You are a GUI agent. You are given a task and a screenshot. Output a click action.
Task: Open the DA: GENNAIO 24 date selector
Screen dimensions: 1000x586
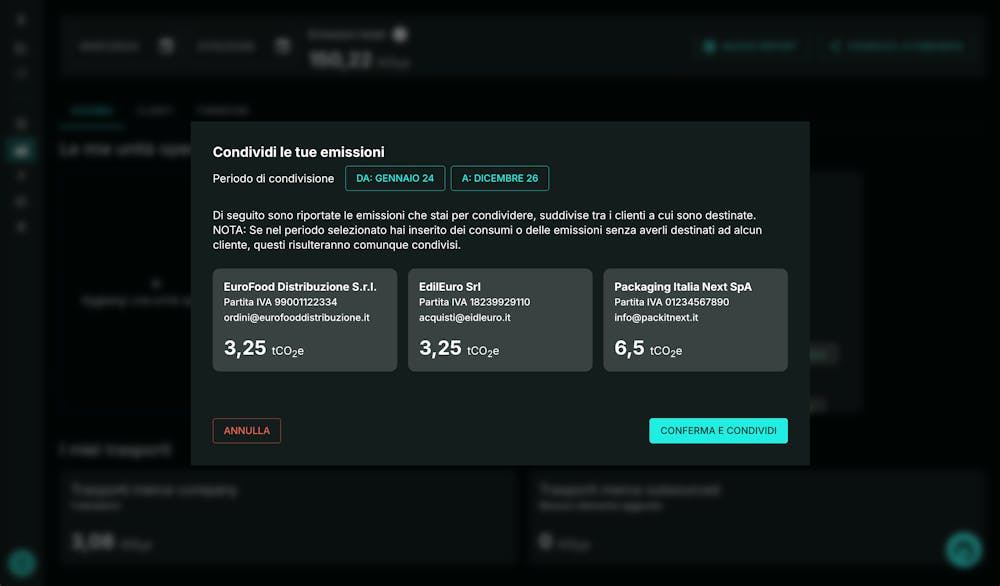click(x=395, y=179)
